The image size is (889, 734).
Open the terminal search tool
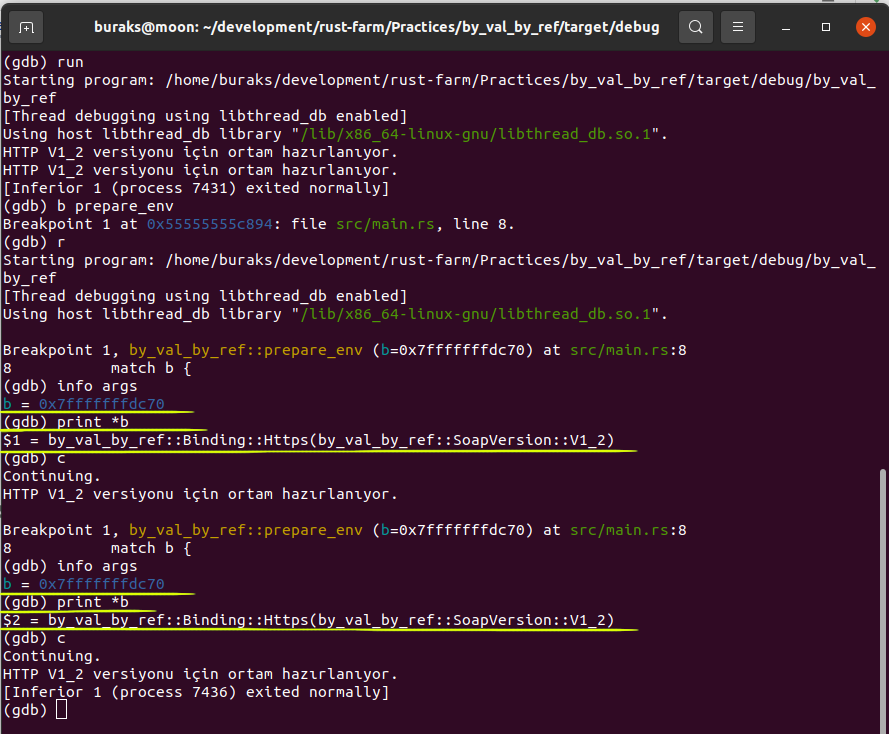click(x=696, y=27)
